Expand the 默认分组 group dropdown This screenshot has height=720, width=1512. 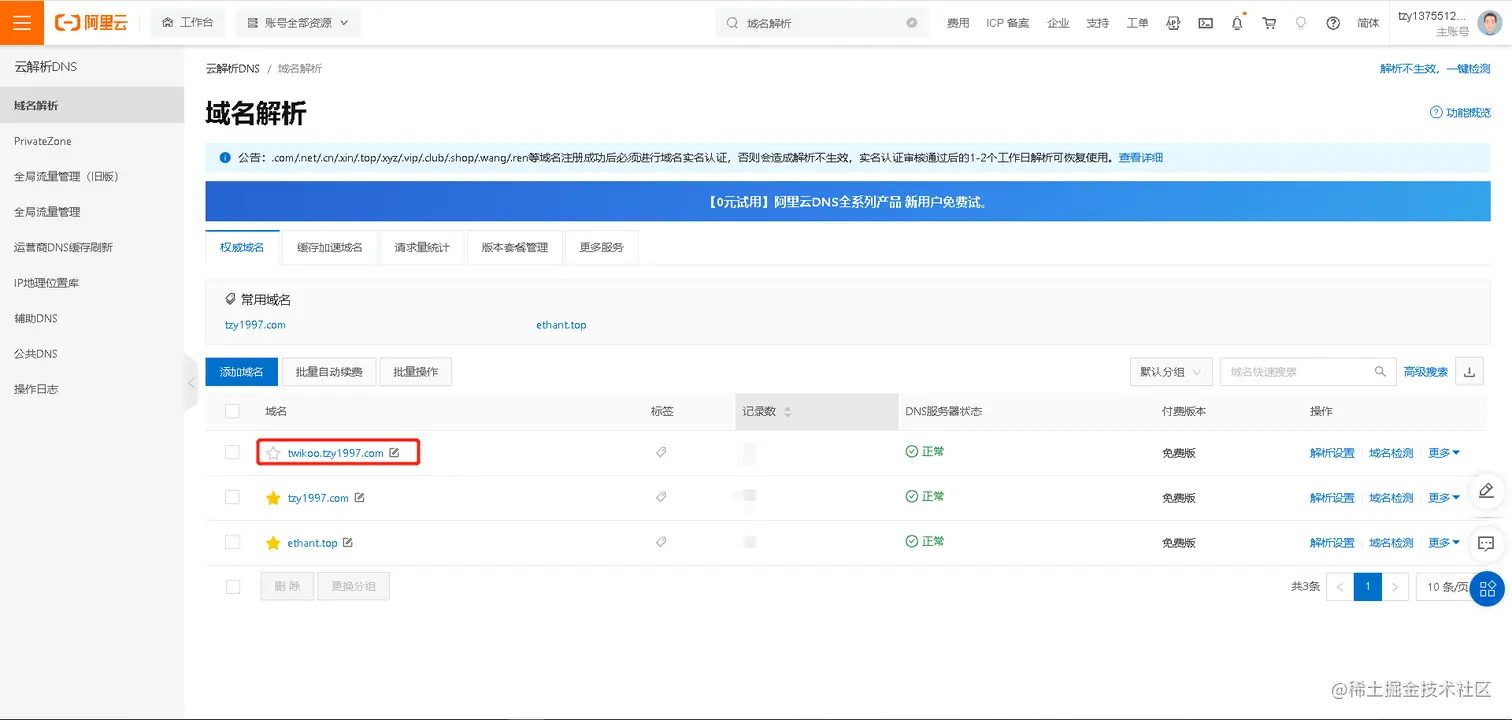click(1171, 371)
